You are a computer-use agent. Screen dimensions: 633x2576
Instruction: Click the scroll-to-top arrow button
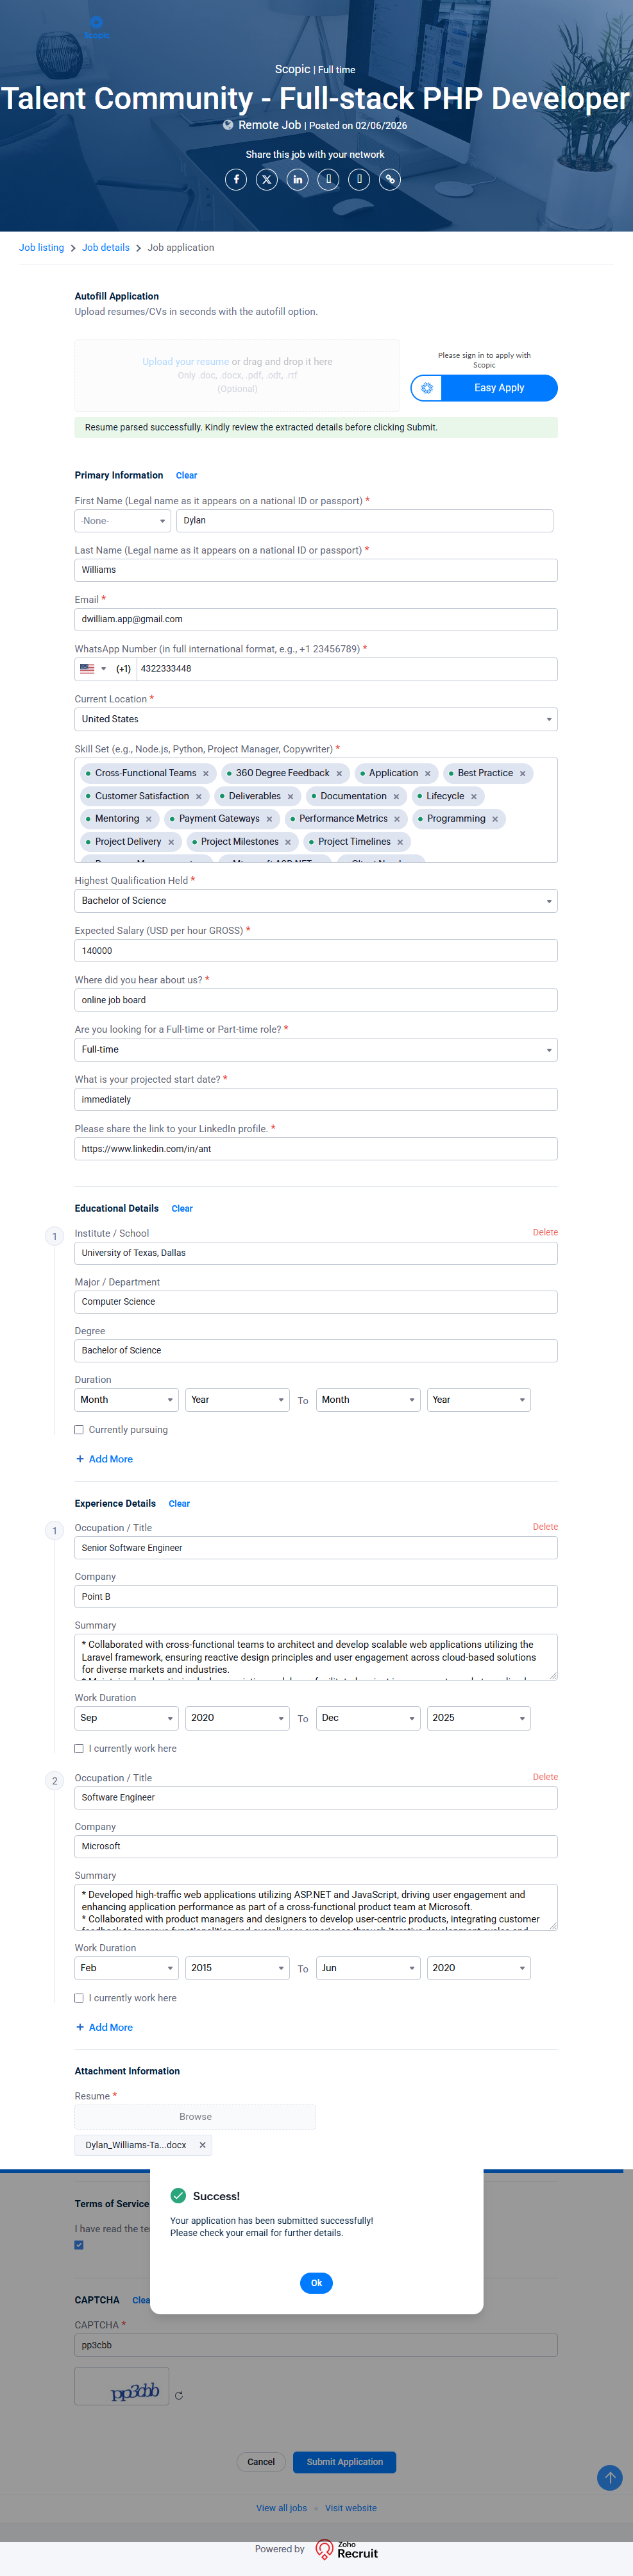click(x=609, y=2477)
